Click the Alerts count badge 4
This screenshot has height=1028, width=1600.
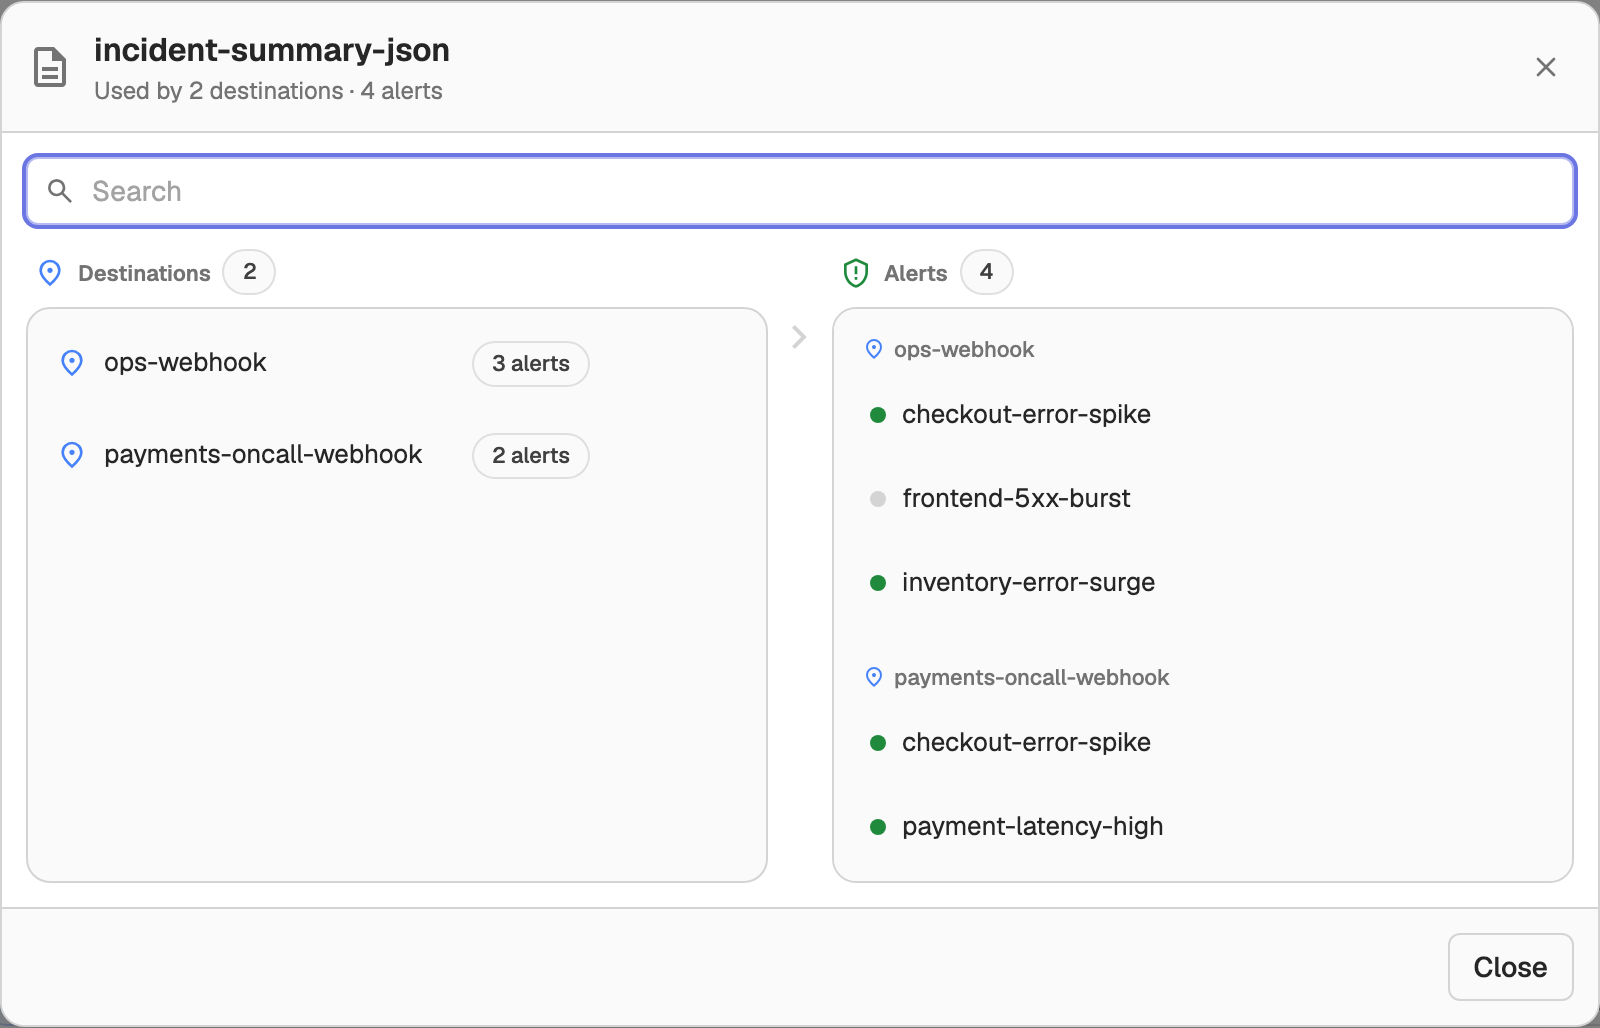coord(986,272)
